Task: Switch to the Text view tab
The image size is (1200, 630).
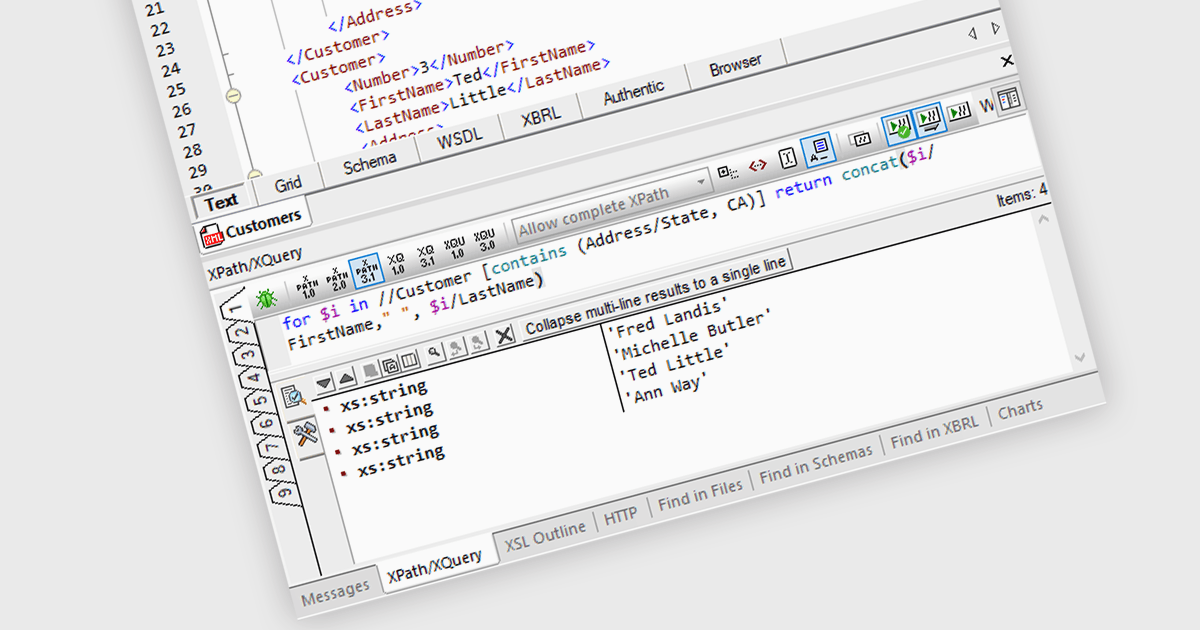Action: [222, 202]
